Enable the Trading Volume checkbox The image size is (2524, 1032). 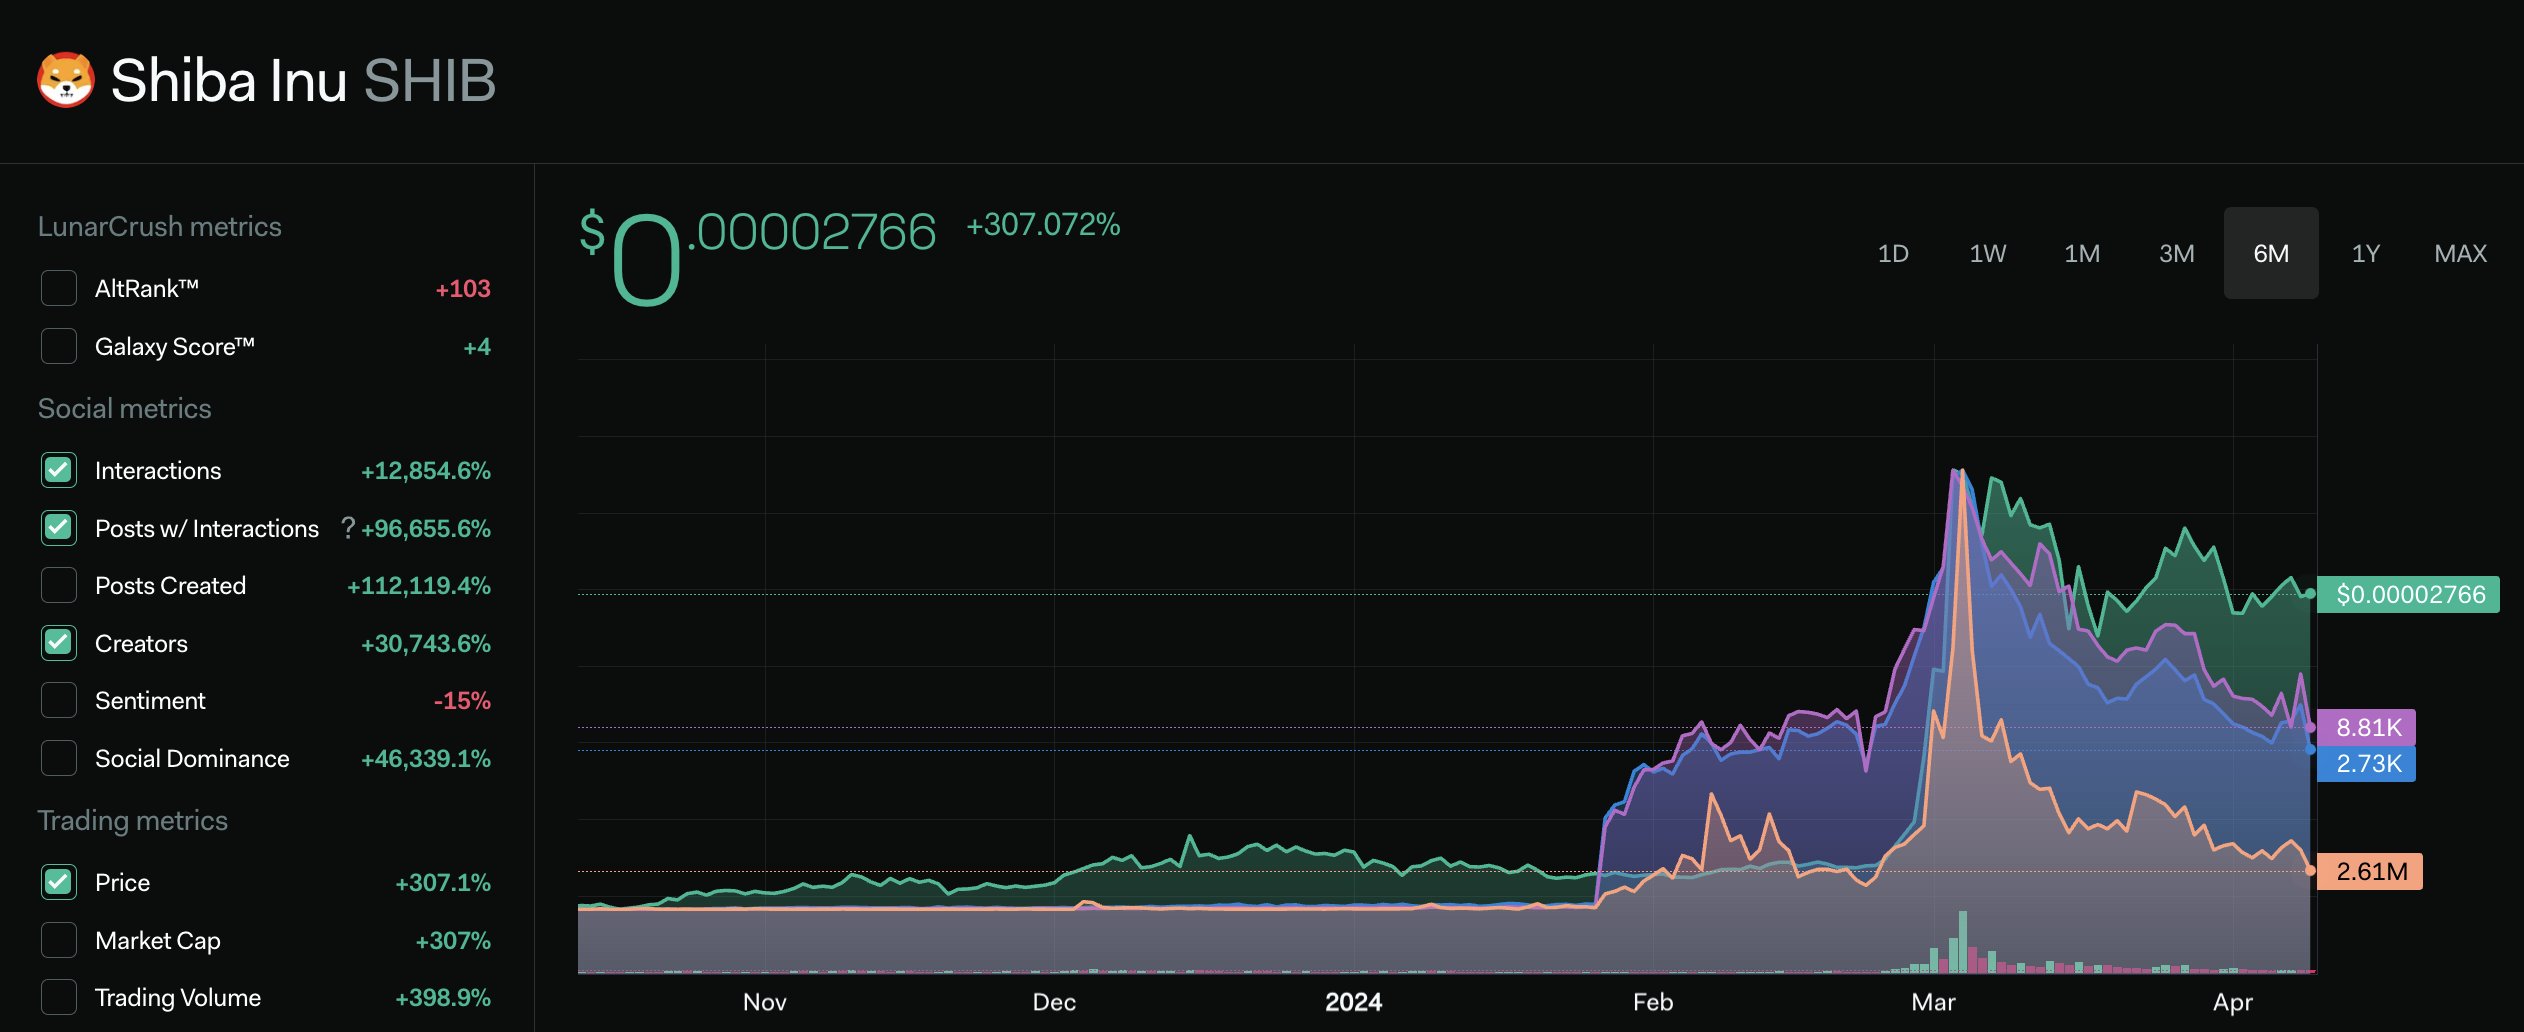click(59, 997)
